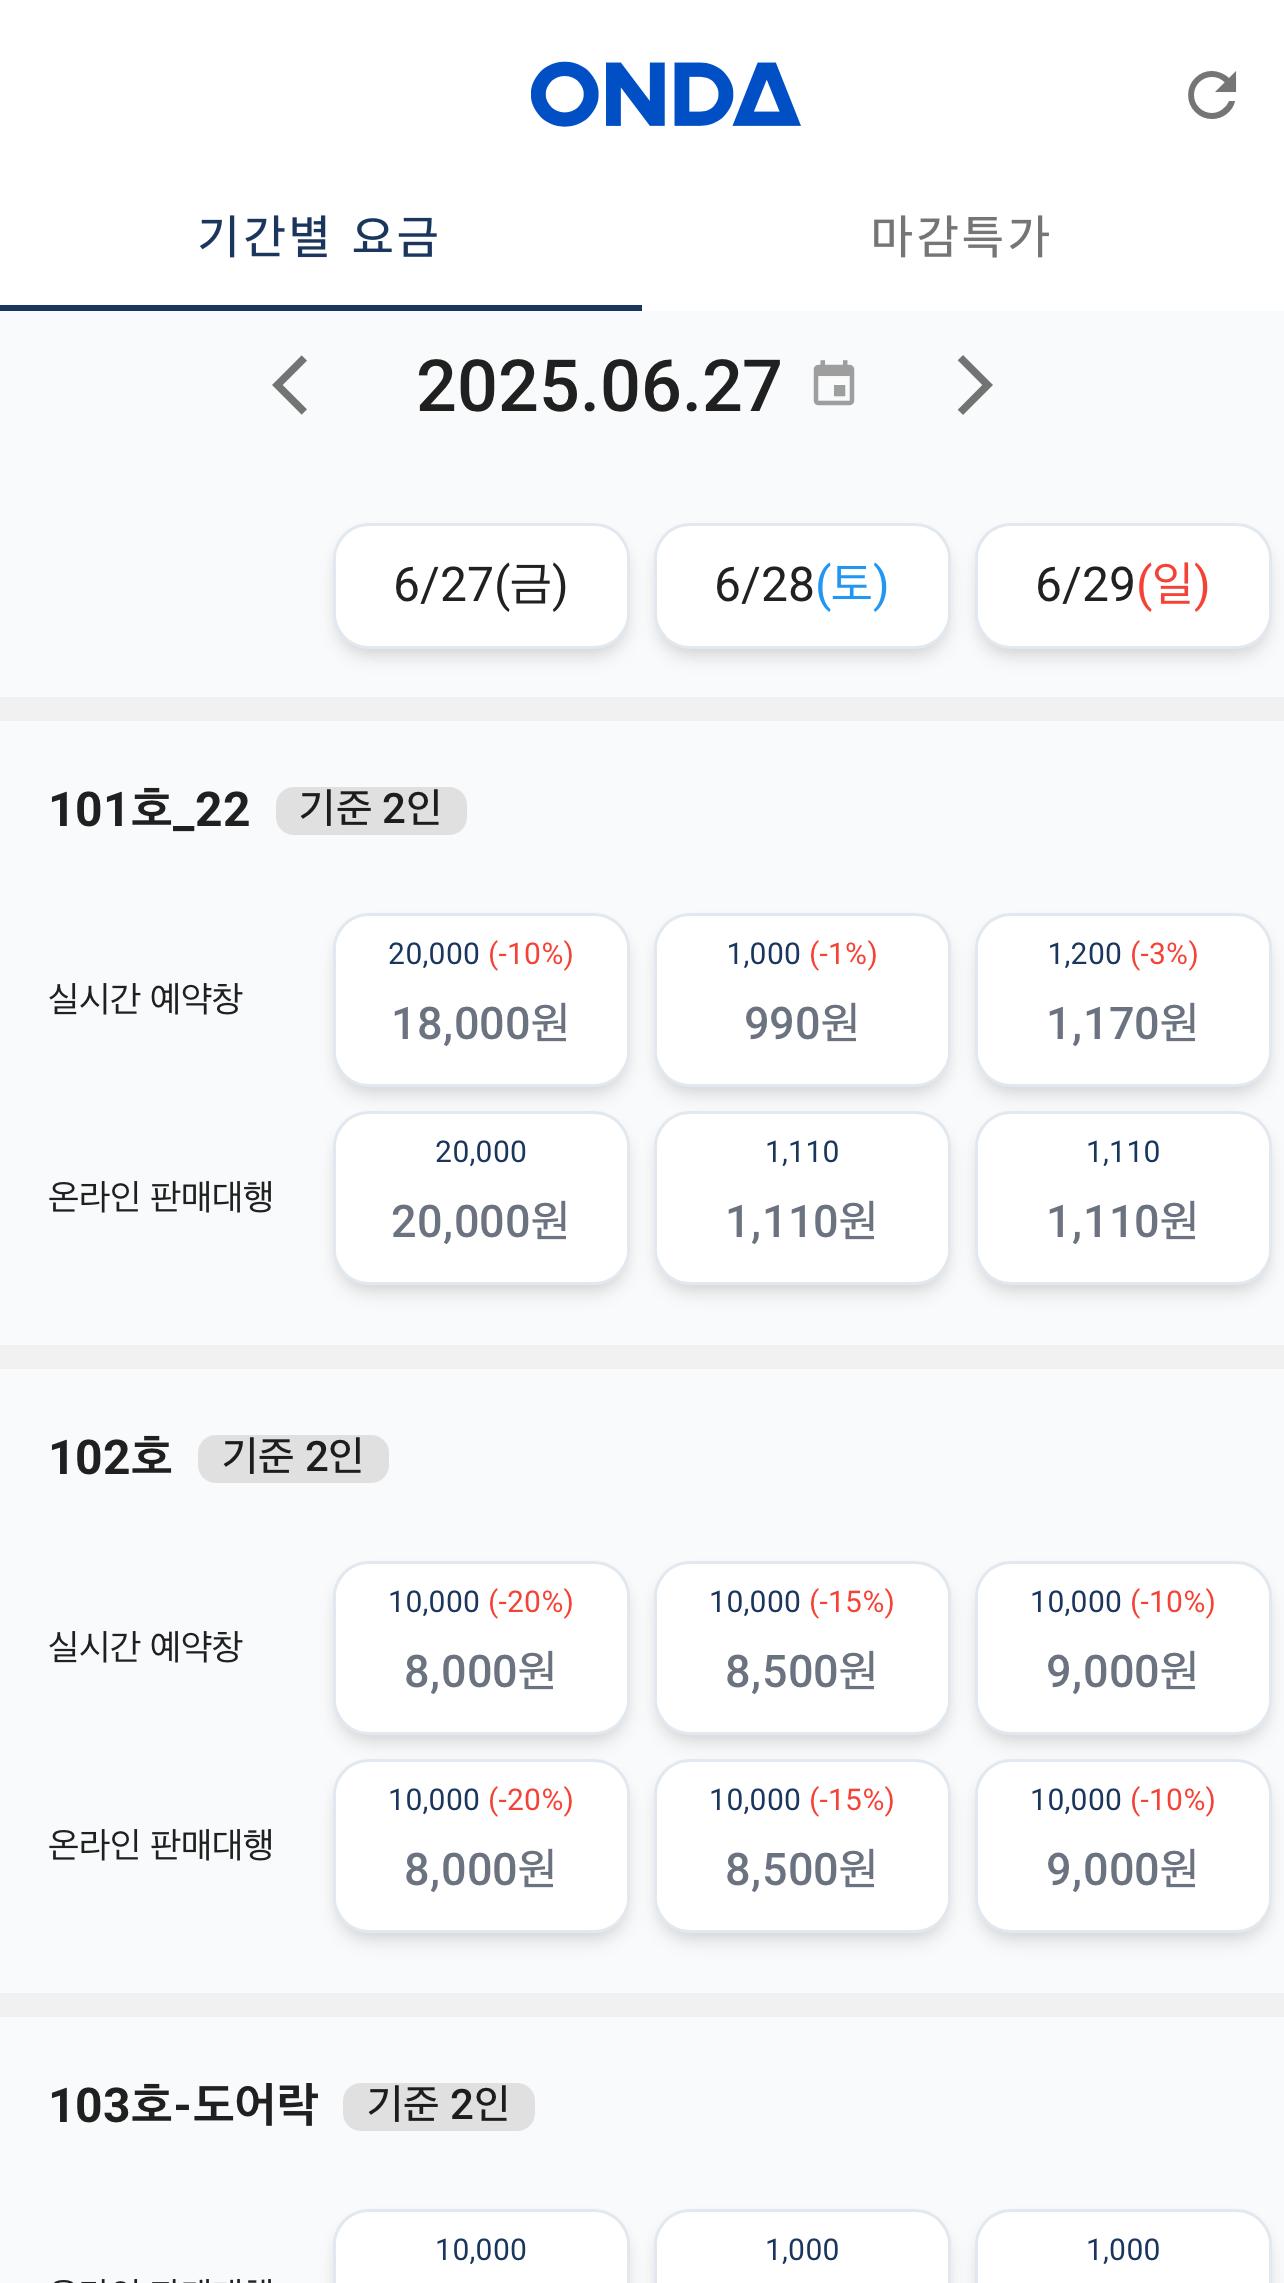Open 102호 실시간 예약창 8,000원 price cell
1284x2283 pixels.
tap(481, 1647)
